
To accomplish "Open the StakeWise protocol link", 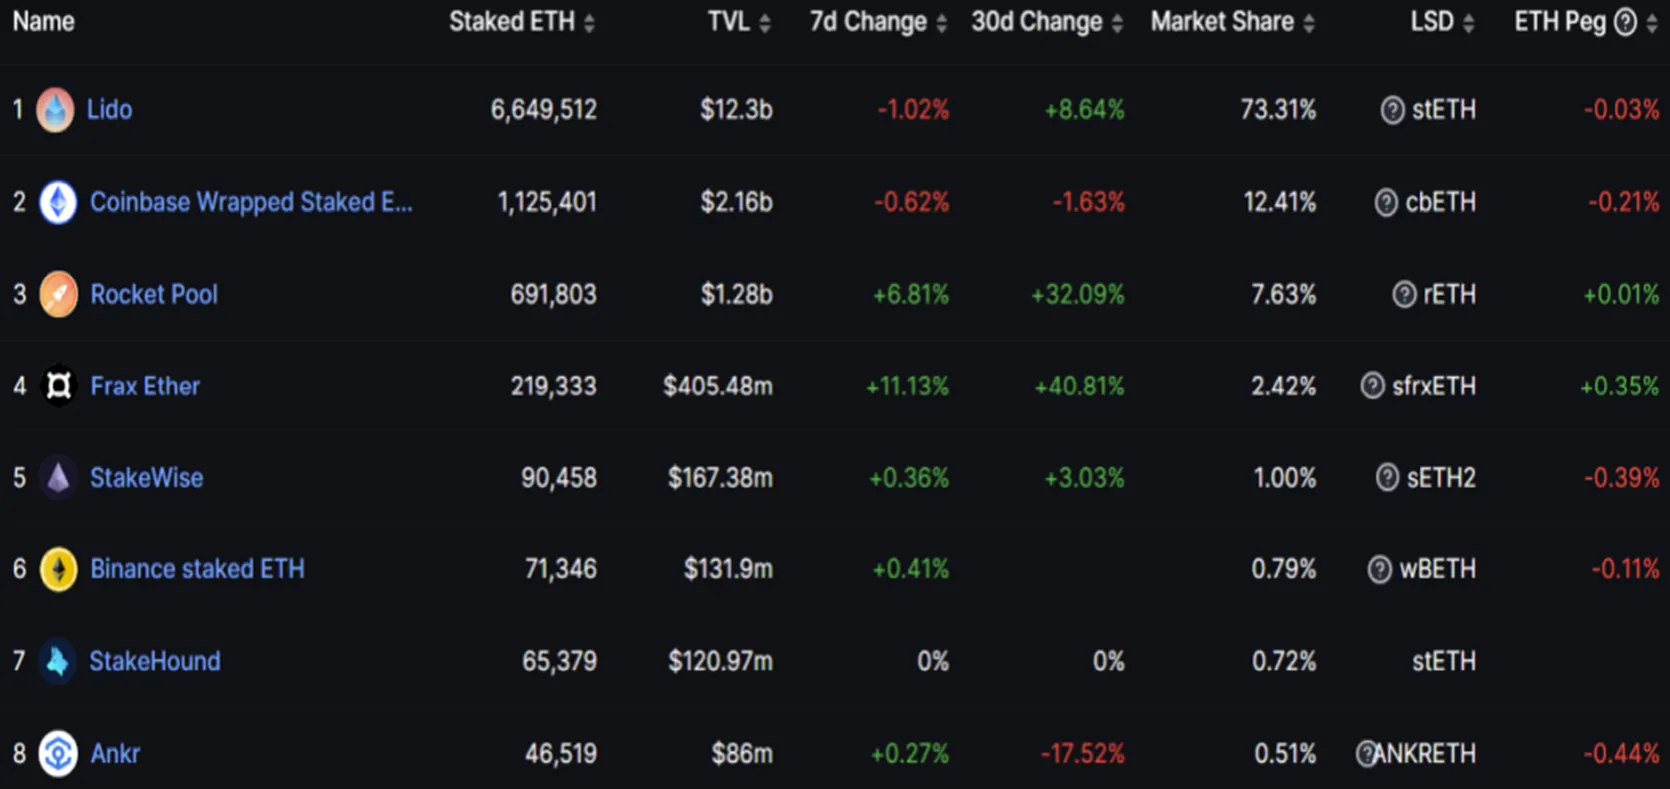I will point(147,478).
